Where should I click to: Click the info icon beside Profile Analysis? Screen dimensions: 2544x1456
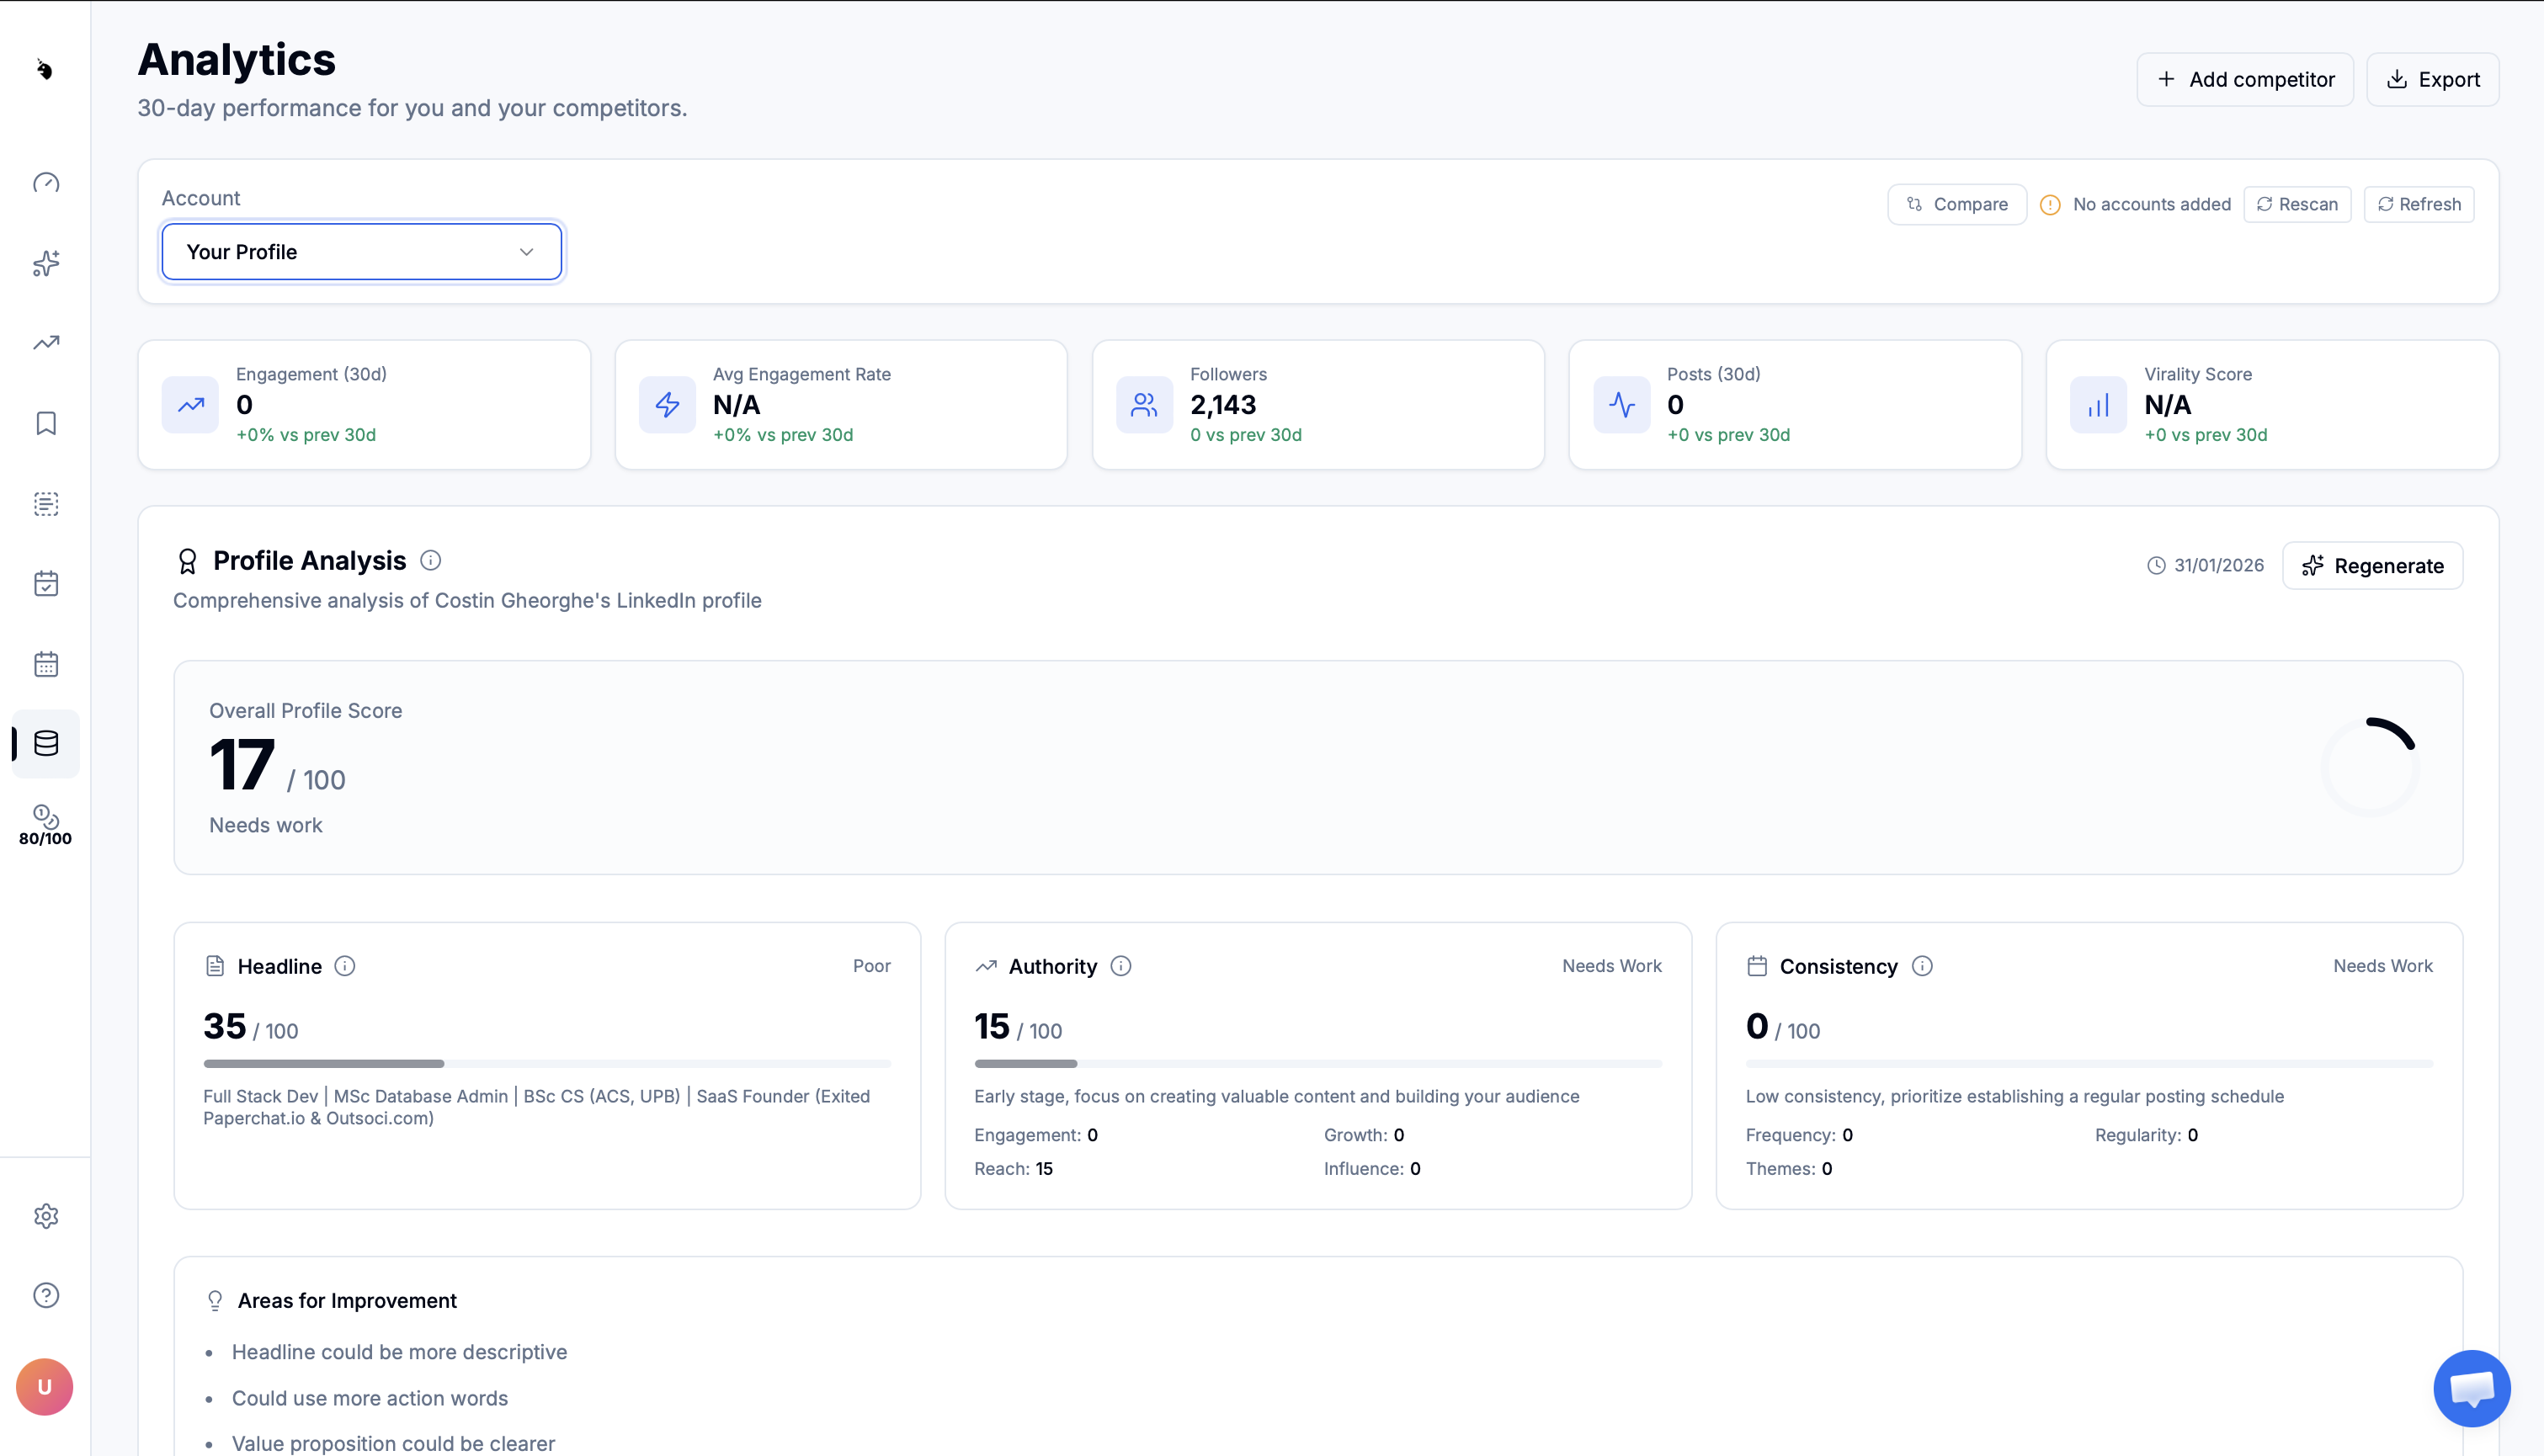430,561
